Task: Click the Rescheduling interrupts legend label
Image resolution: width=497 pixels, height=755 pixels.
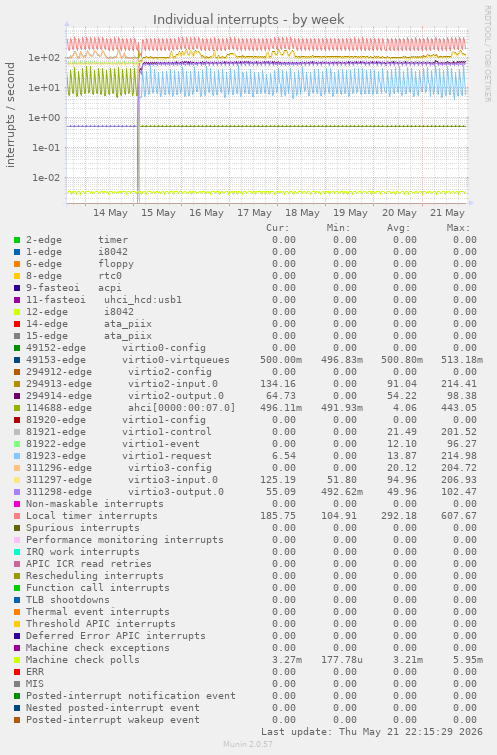Action: [x=94, y=576]
